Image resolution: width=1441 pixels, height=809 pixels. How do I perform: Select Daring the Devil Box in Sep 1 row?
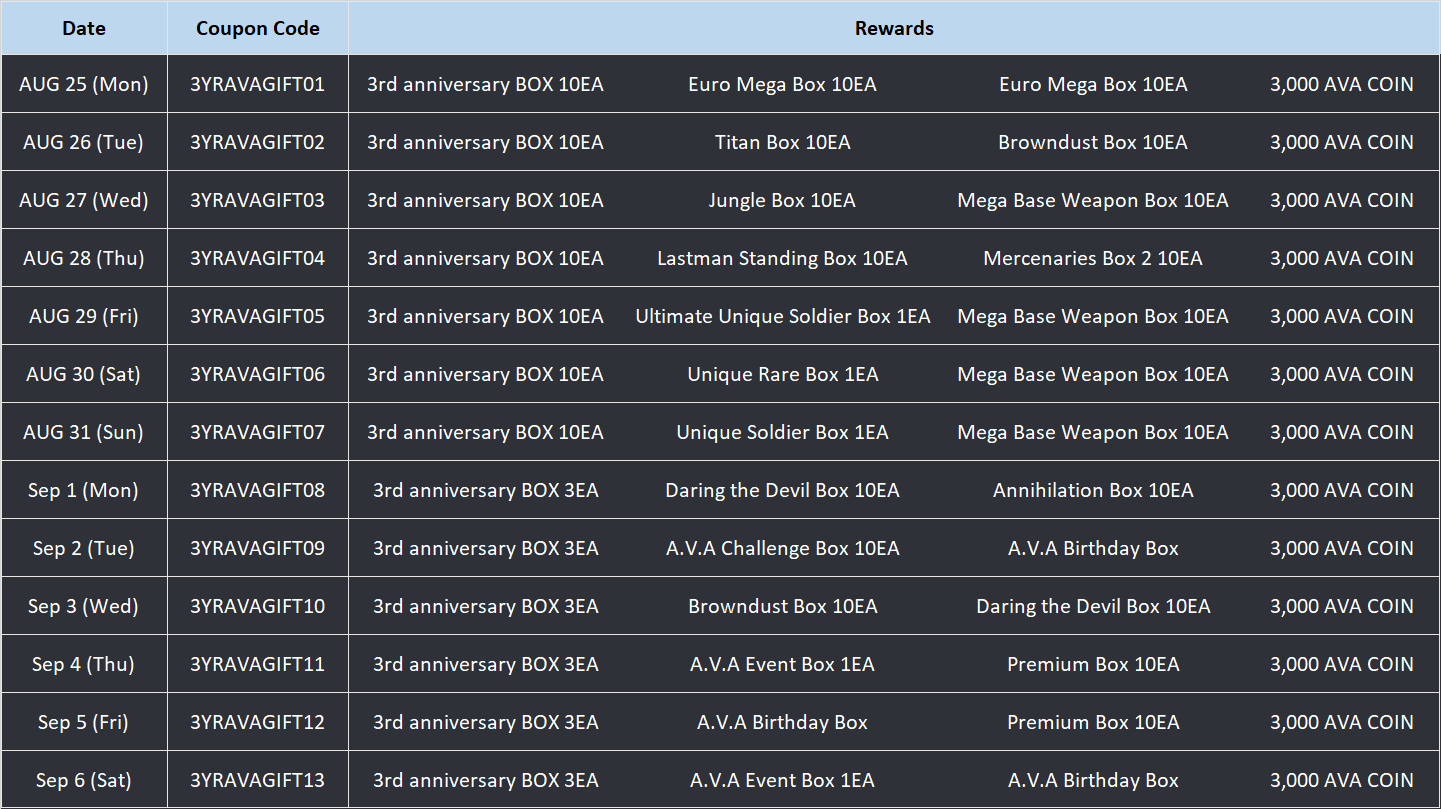coord(783,490)
